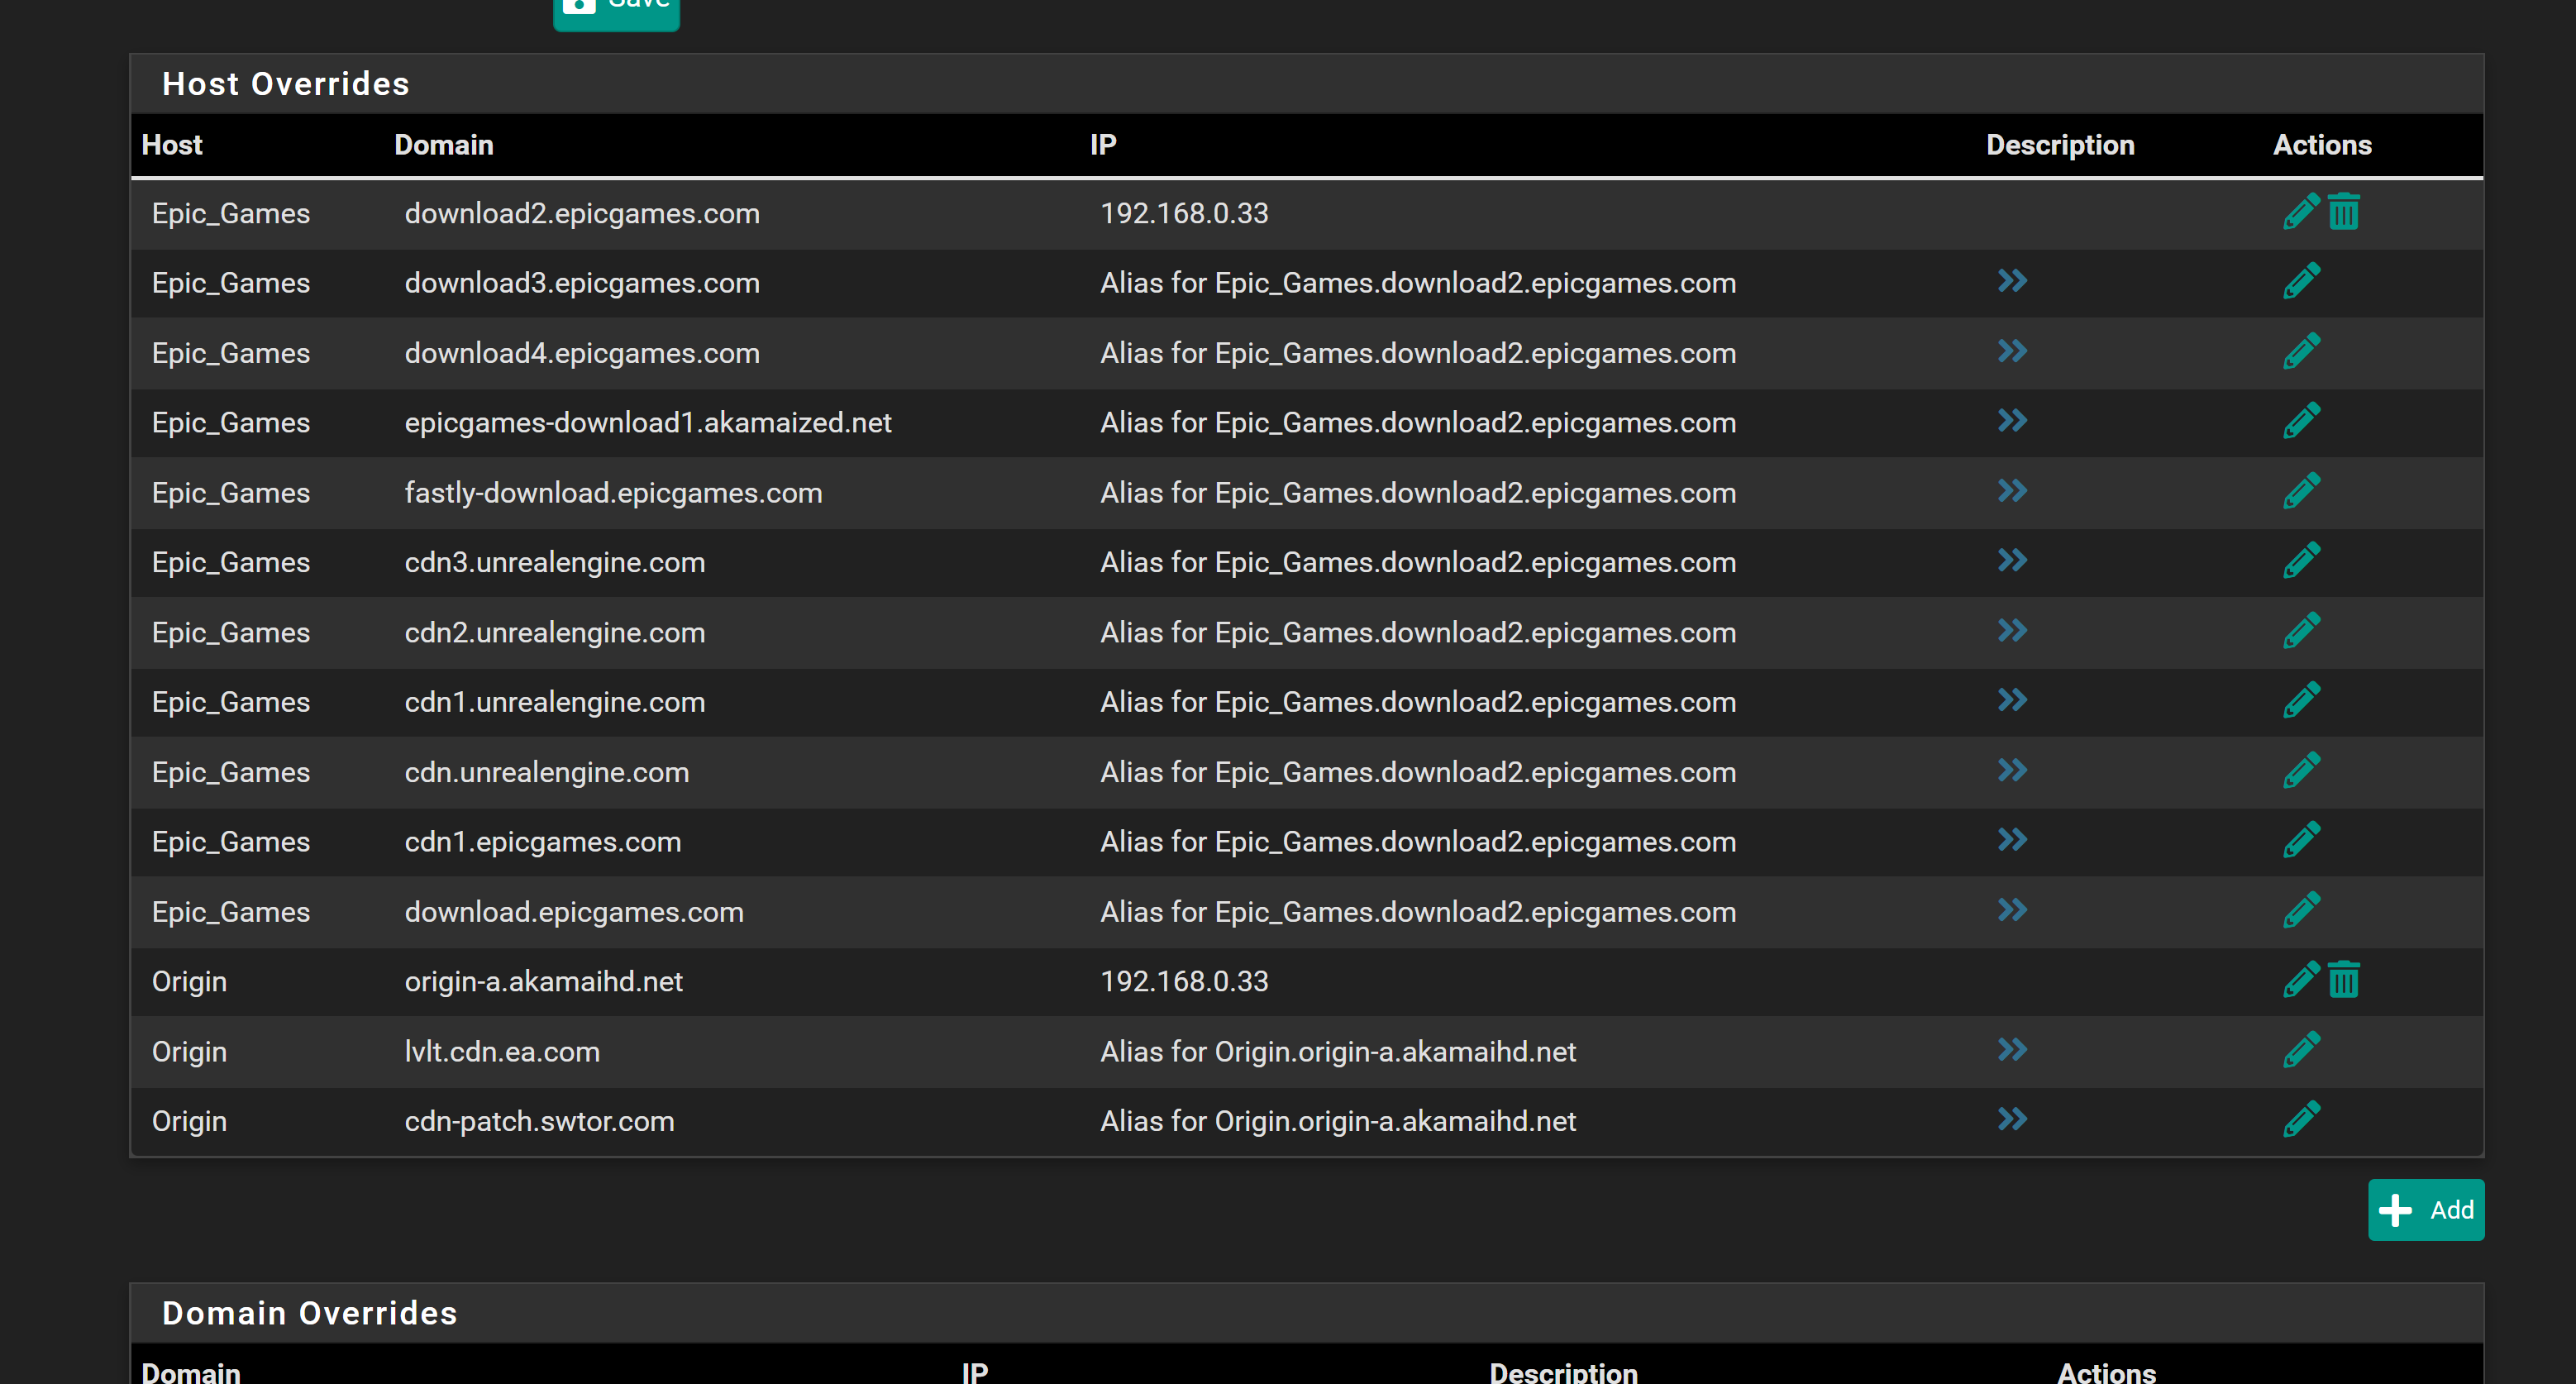The image size is (2576, 1384).
Task: Click double-chevron icon in cdn3.unrealengine.com row
Action: 2012,560
